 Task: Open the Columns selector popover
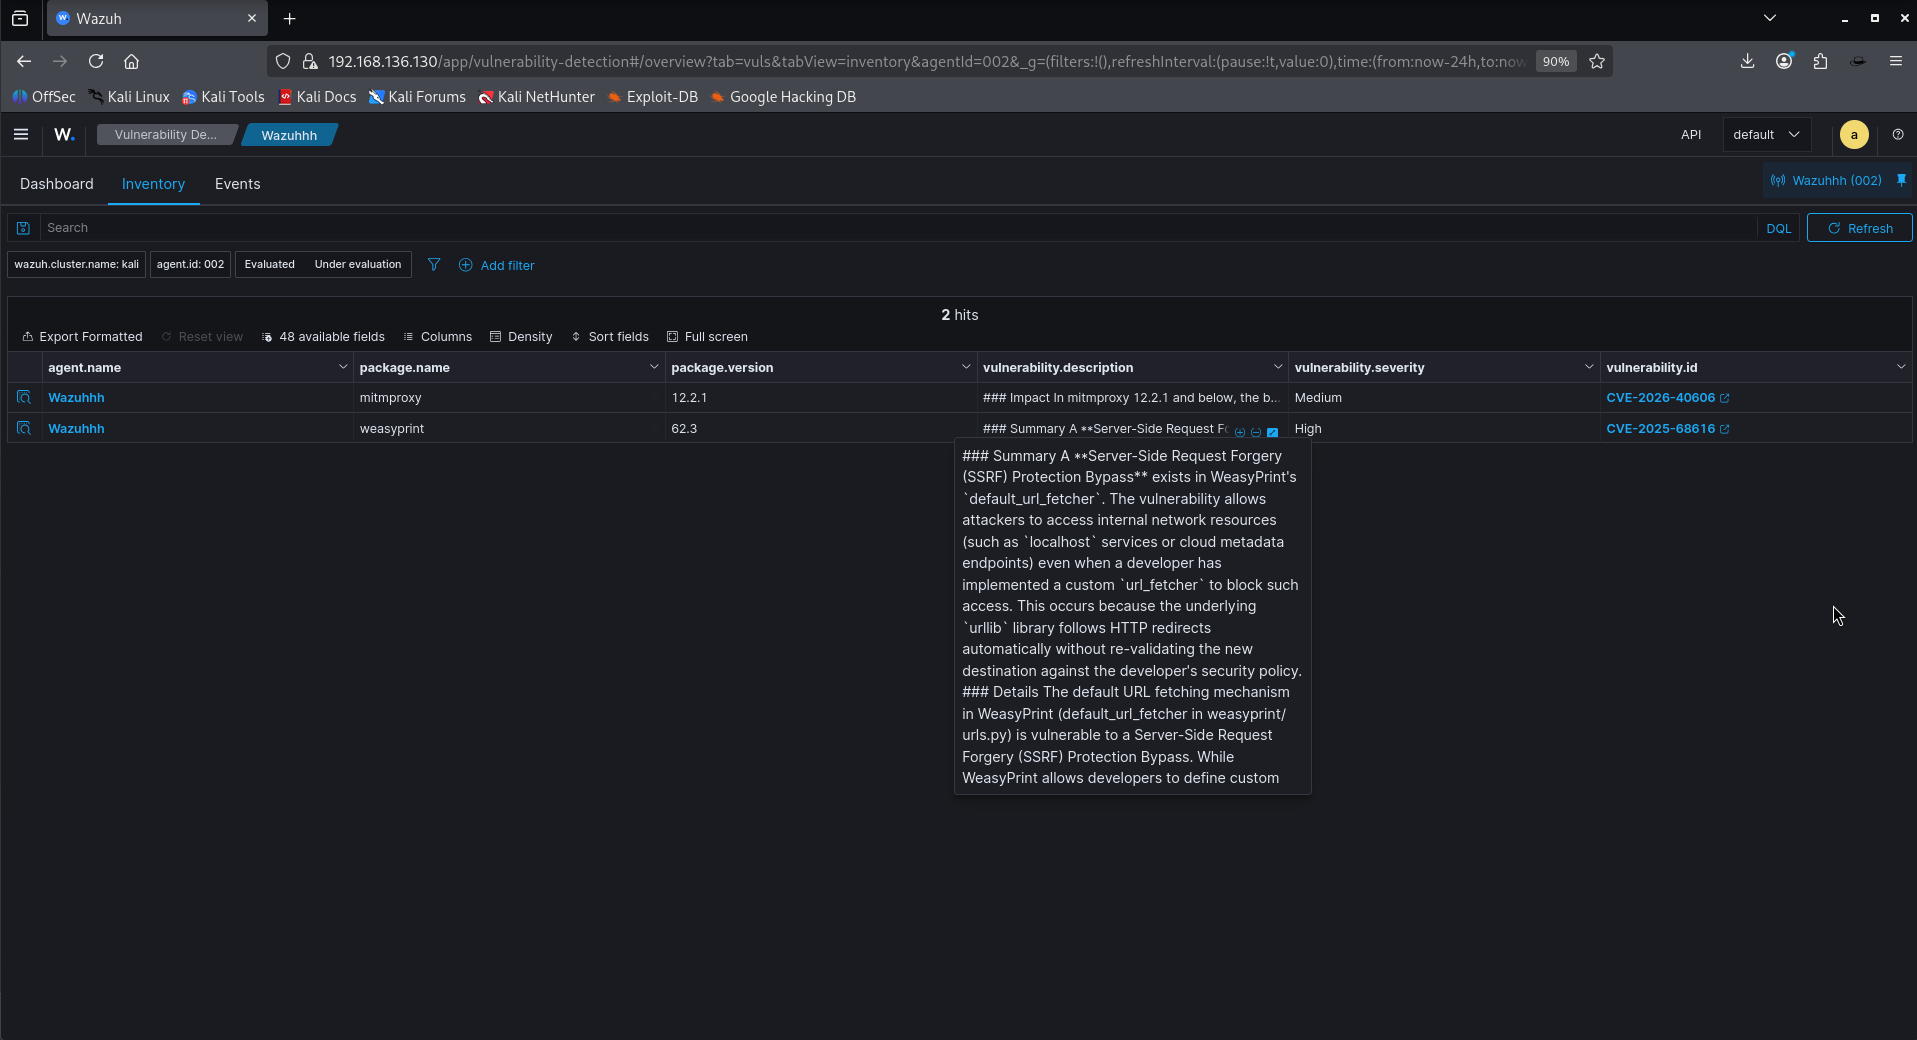pos(437,337)
